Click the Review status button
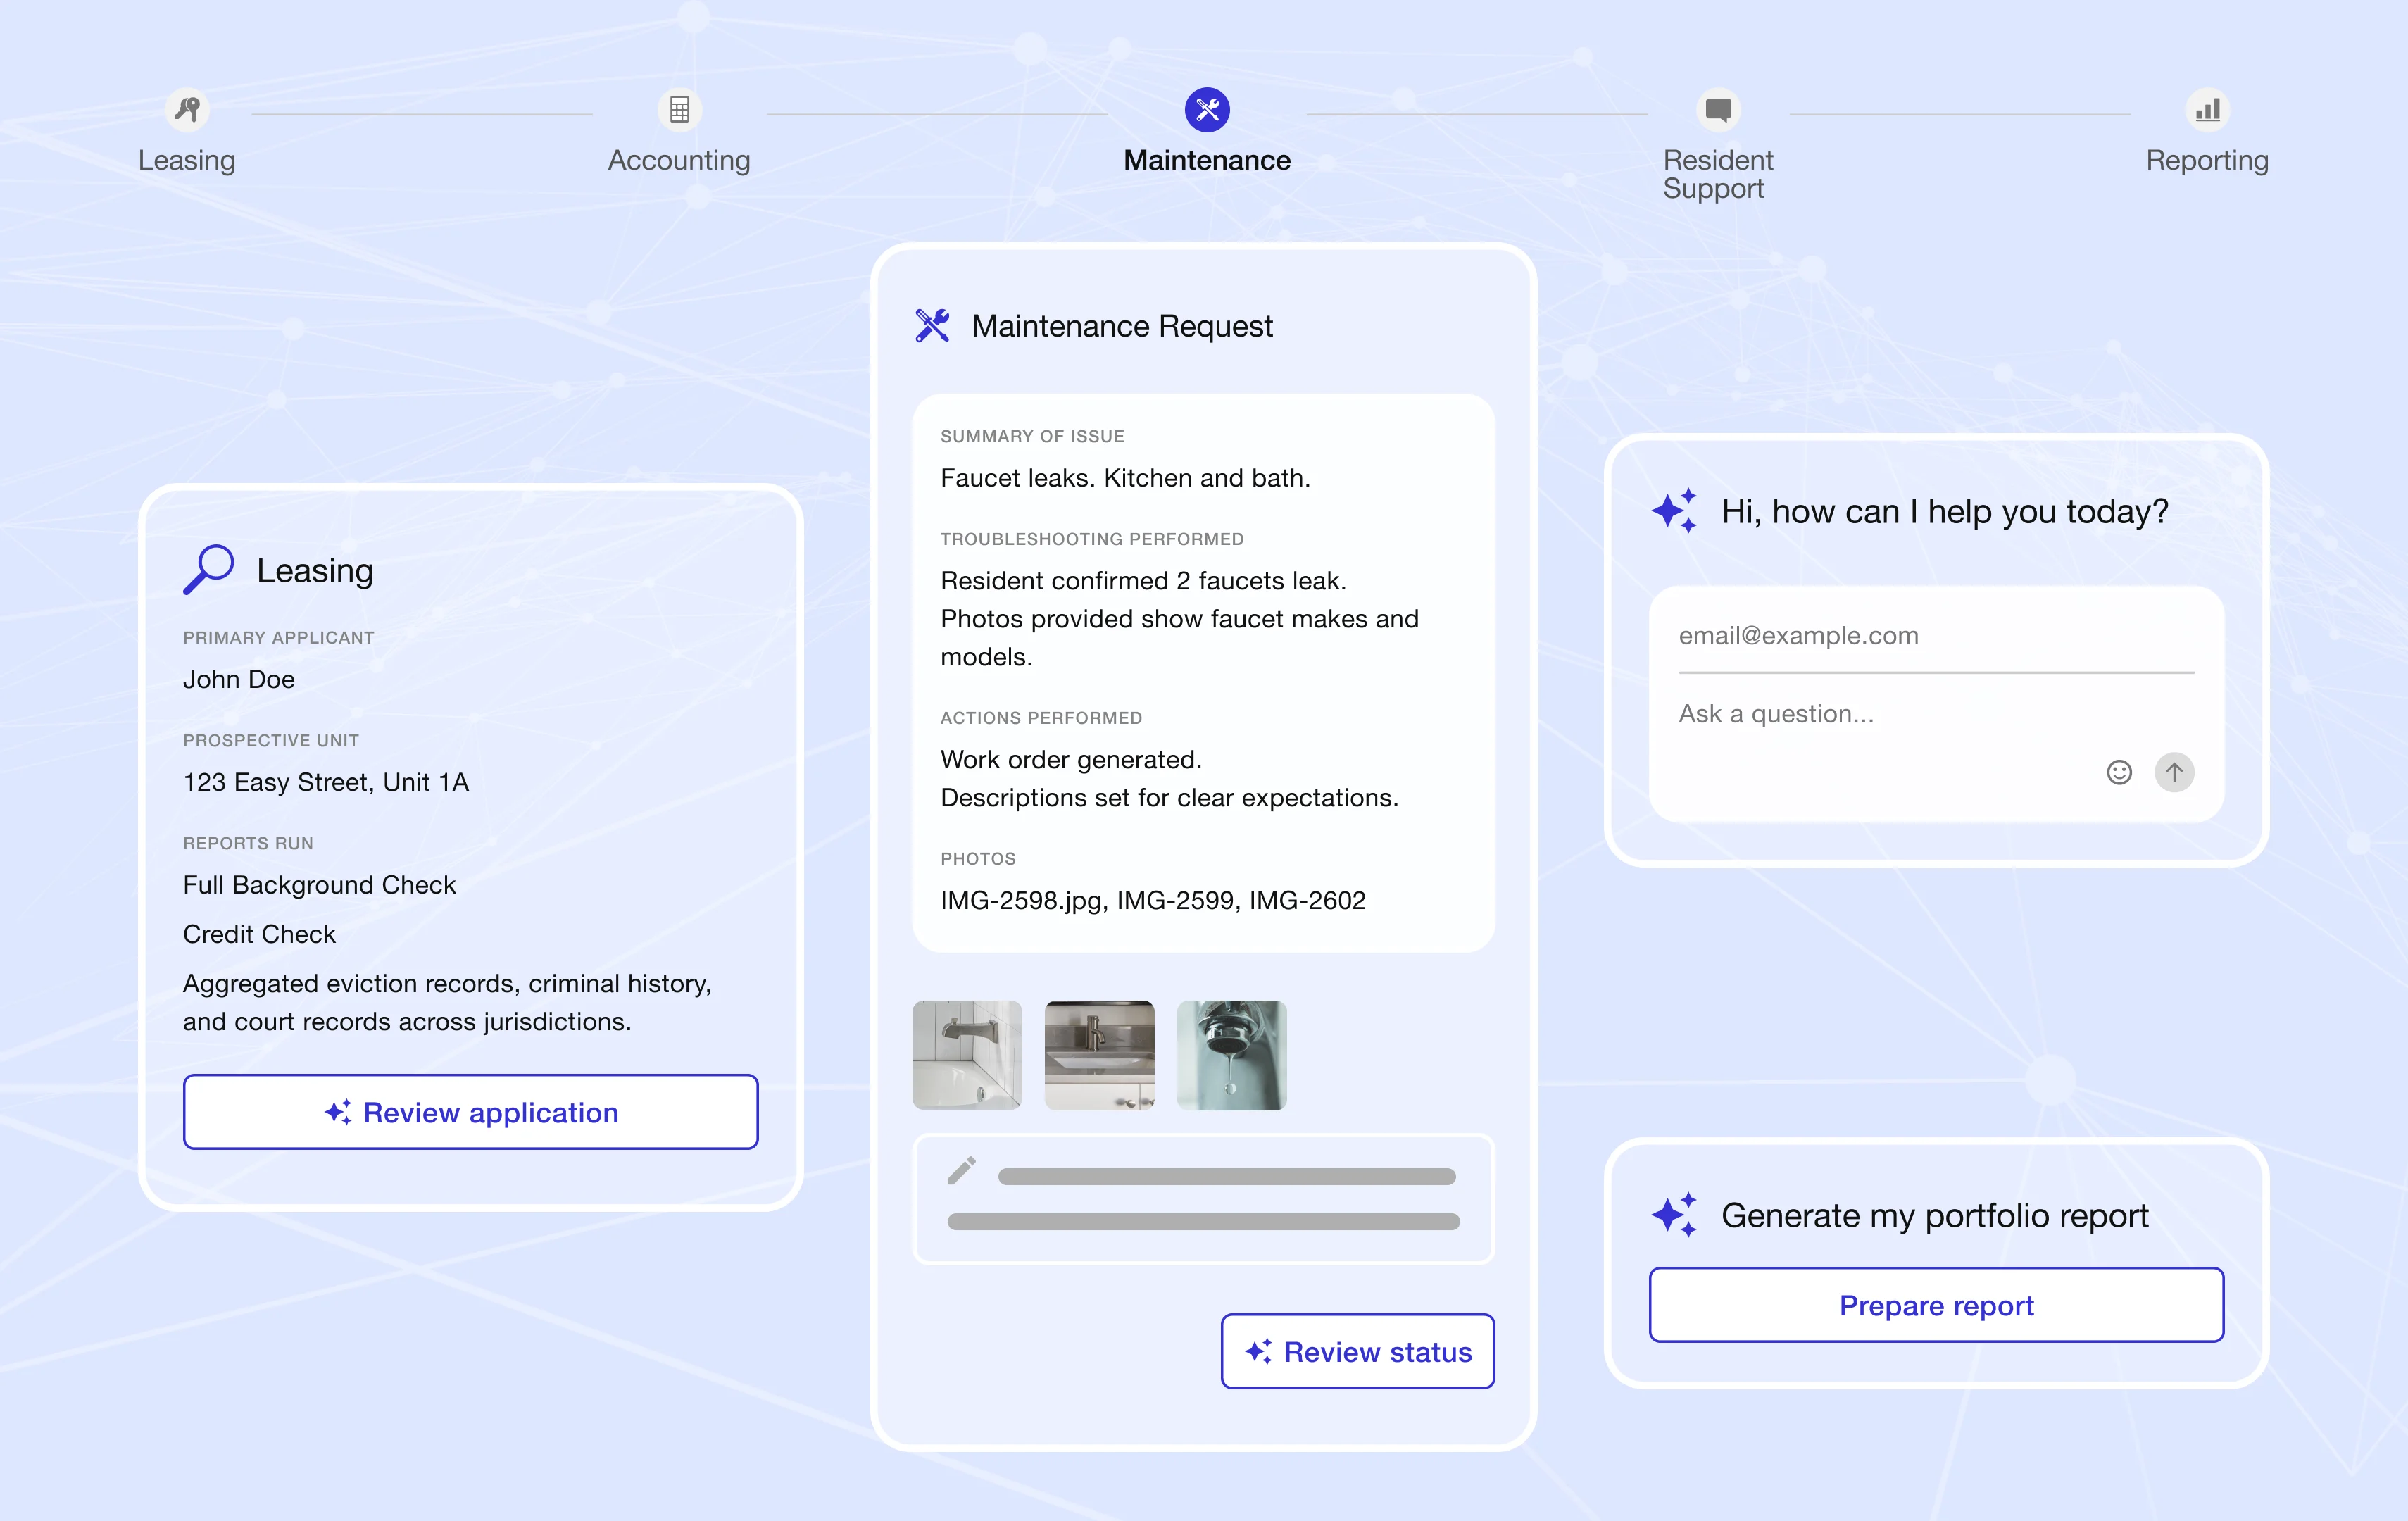Image resolution: width=2408 pixels, height=1521 pixels. (1357, 1351)
